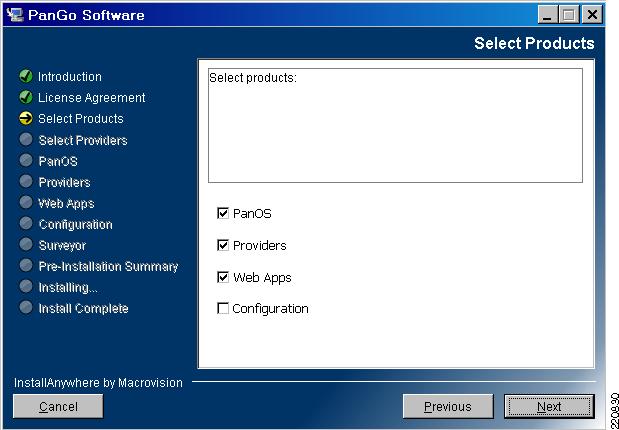Viewport: 619px width, 430px height.
Task: Click the gray bullet beside PanOS step
Action: coord(26,160)
